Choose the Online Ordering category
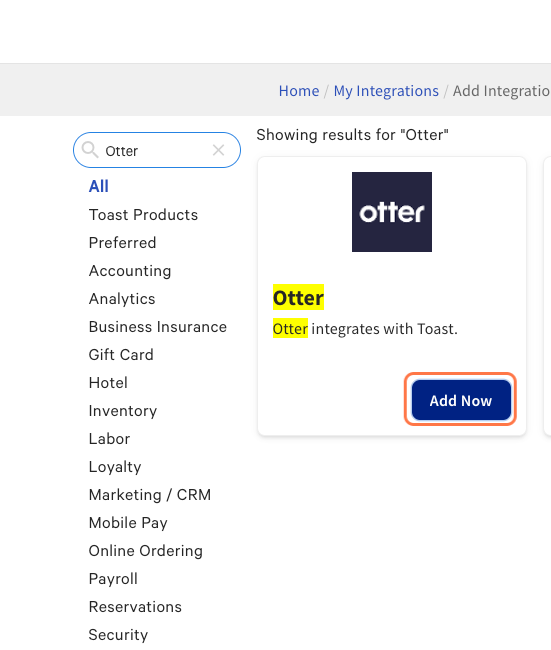 tap(146, 551)
